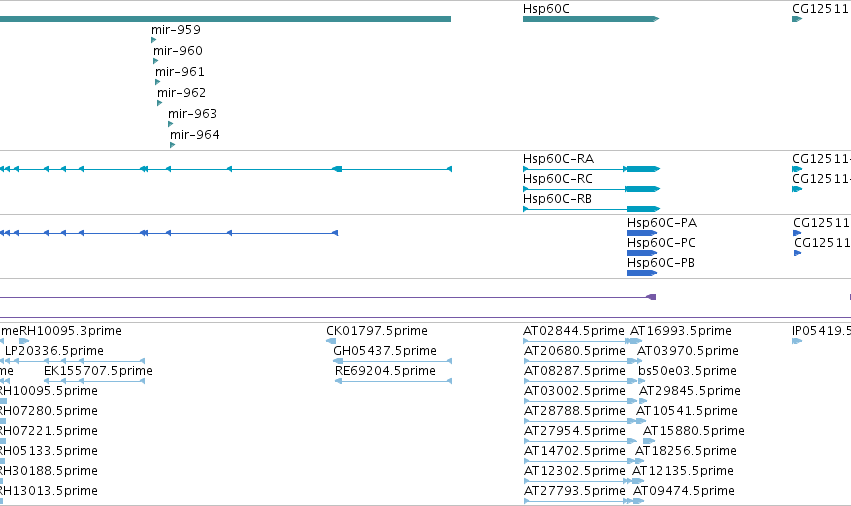The height and width of the screenshot is (506, 851).
Task: Click the Hsp60C gene name label
Action: click(546, 9)
